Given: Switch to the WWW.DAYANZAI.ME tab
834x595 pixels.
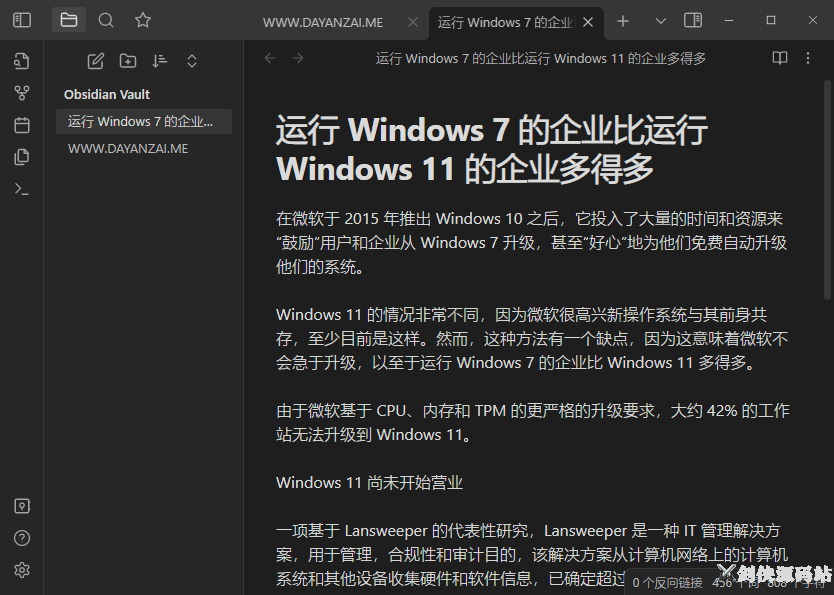Looking at the screenshot, I should (323, 23).
